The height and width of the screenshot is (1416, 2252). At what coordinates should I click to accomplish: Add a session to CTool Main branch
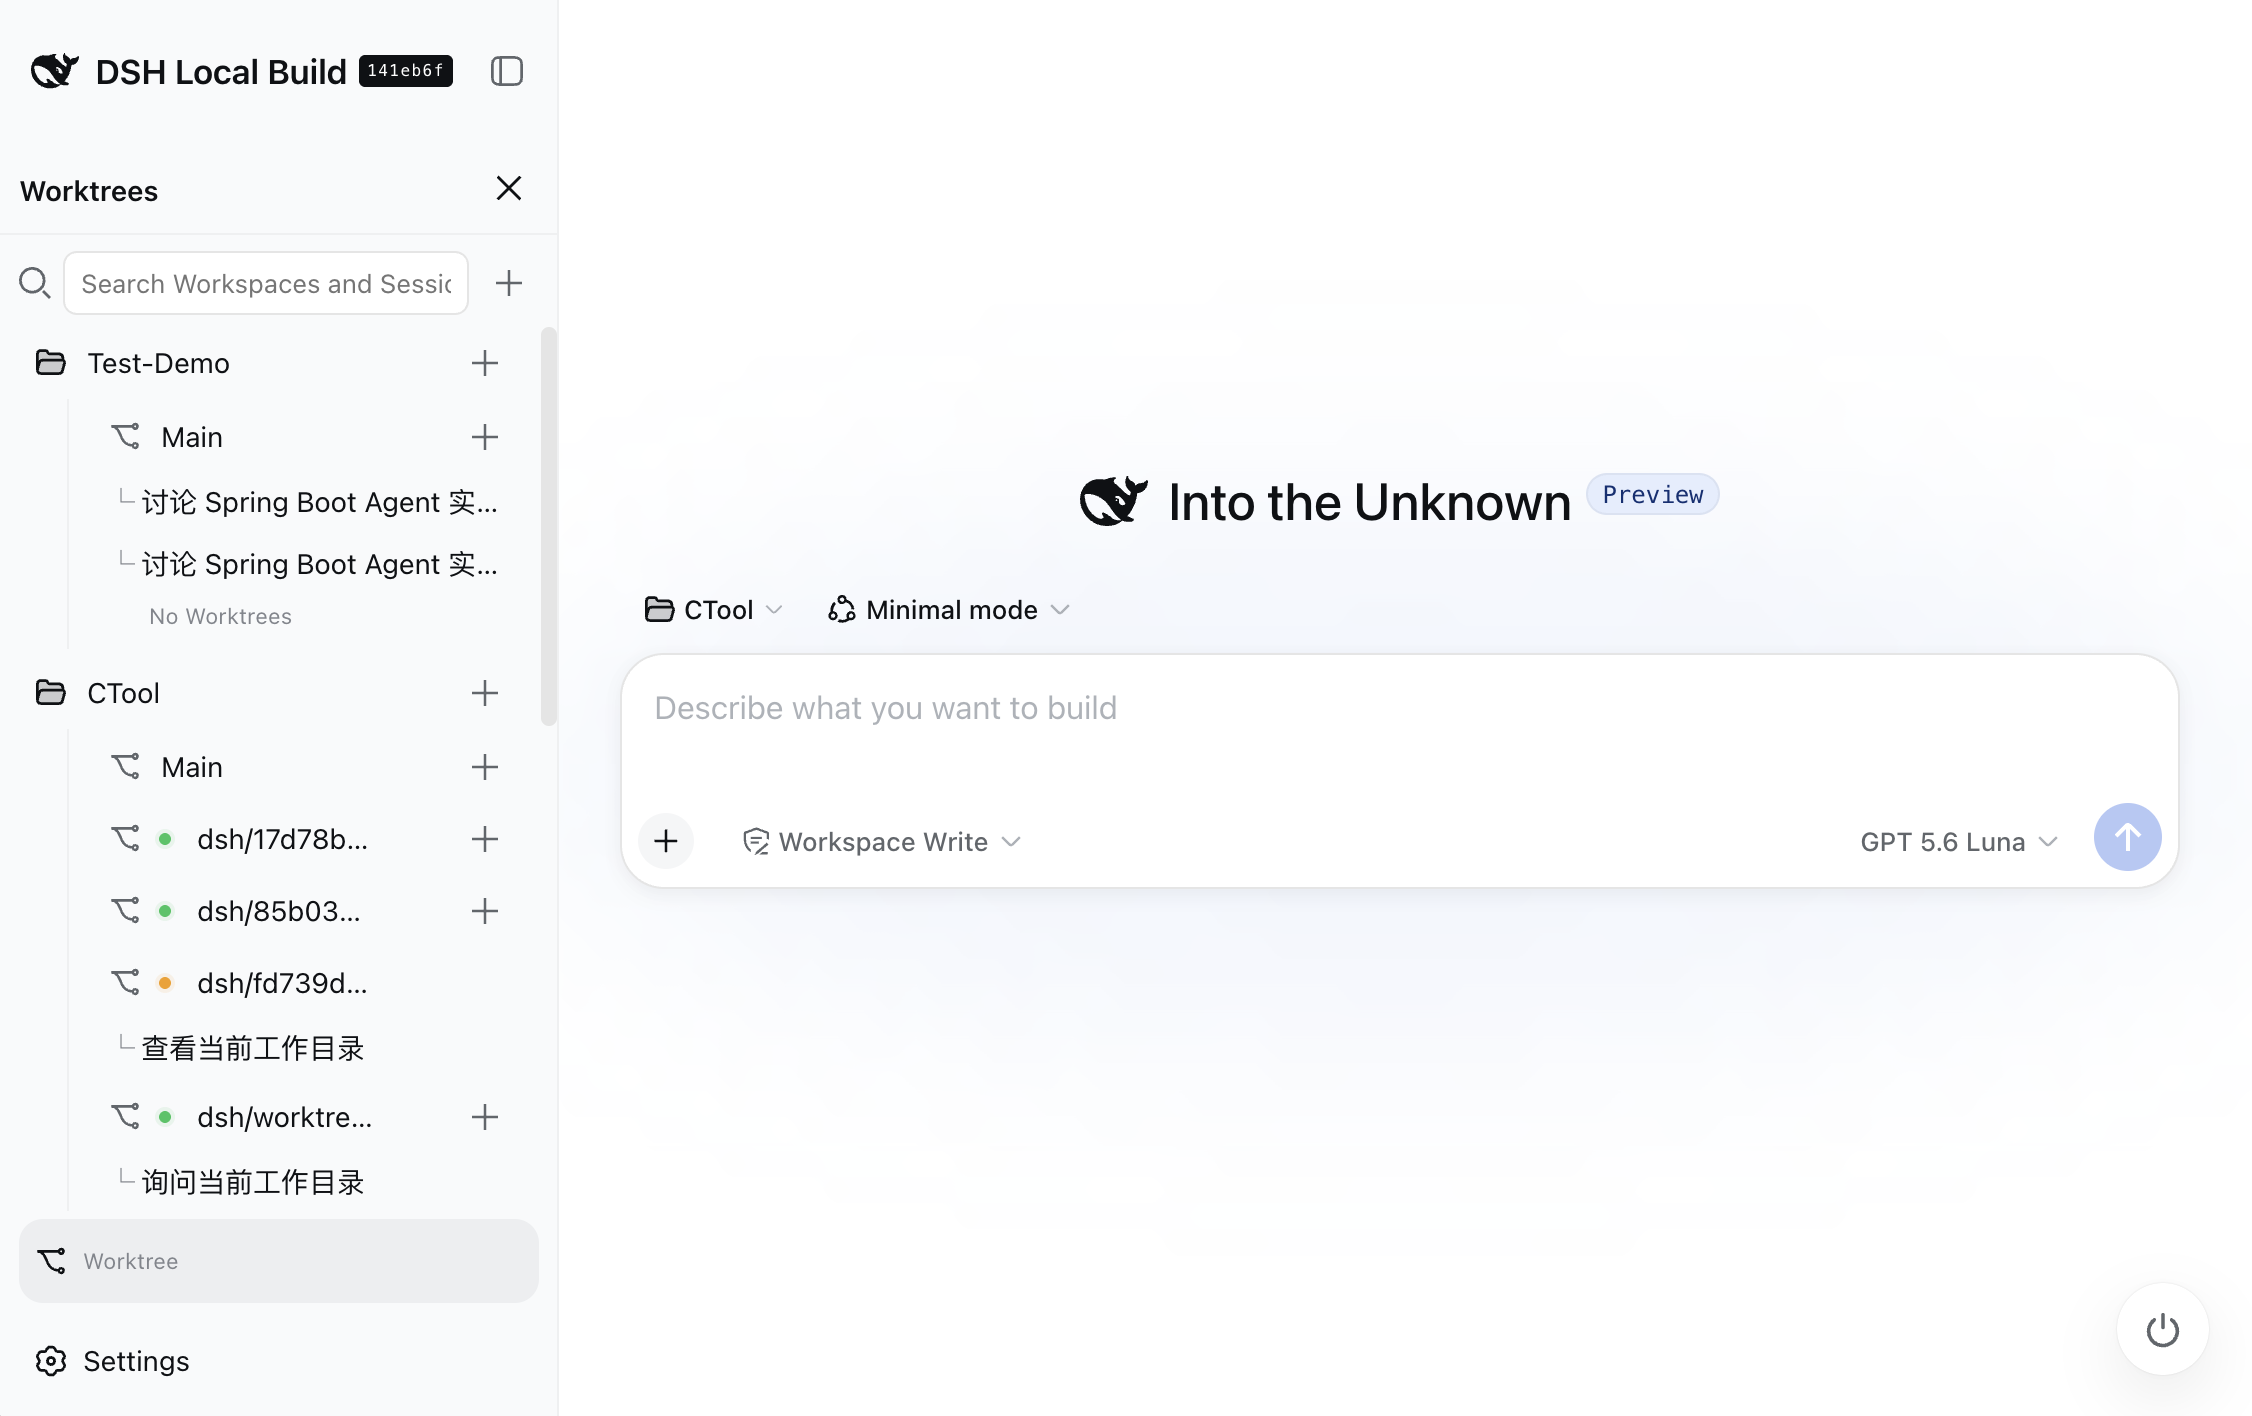pyautogui.click(x=485, y=767)
